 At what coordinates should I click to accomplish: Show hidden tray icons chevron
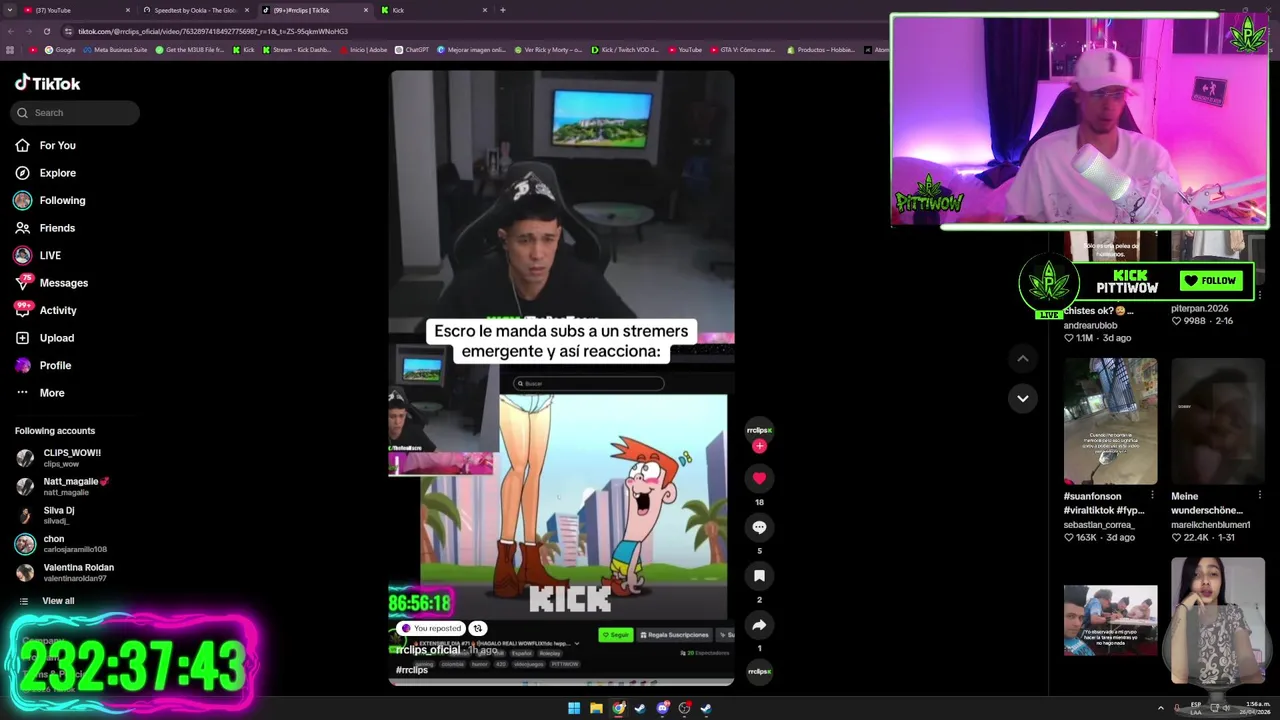point(1160,708)
